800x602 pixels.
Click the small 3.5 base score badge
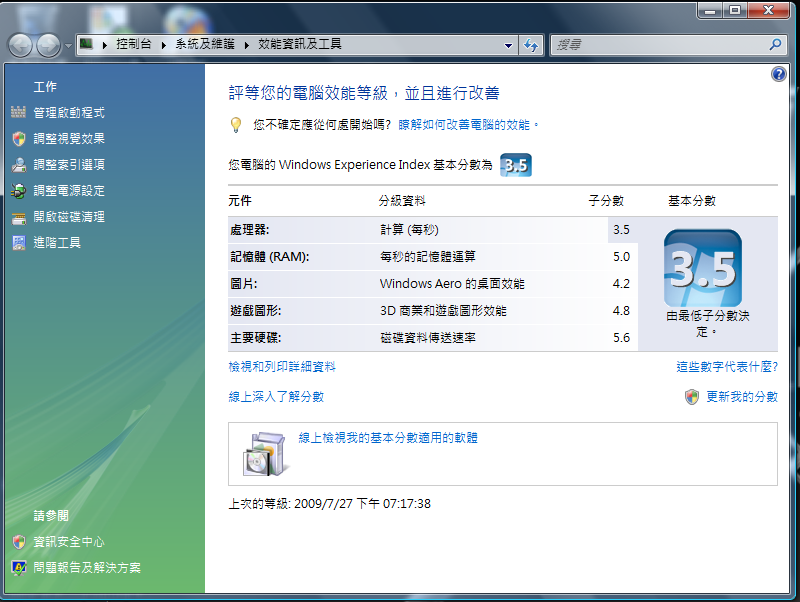(x=515, y=165)
